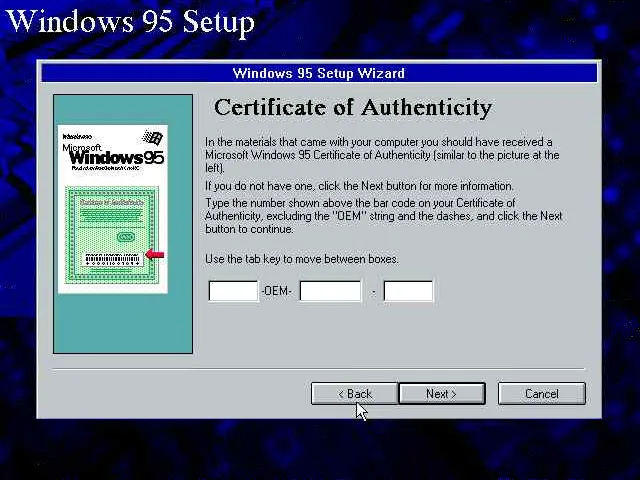Click the "If you do not have one" sentence
This screenshot has height=480, width=640.
tap(359, 186)
